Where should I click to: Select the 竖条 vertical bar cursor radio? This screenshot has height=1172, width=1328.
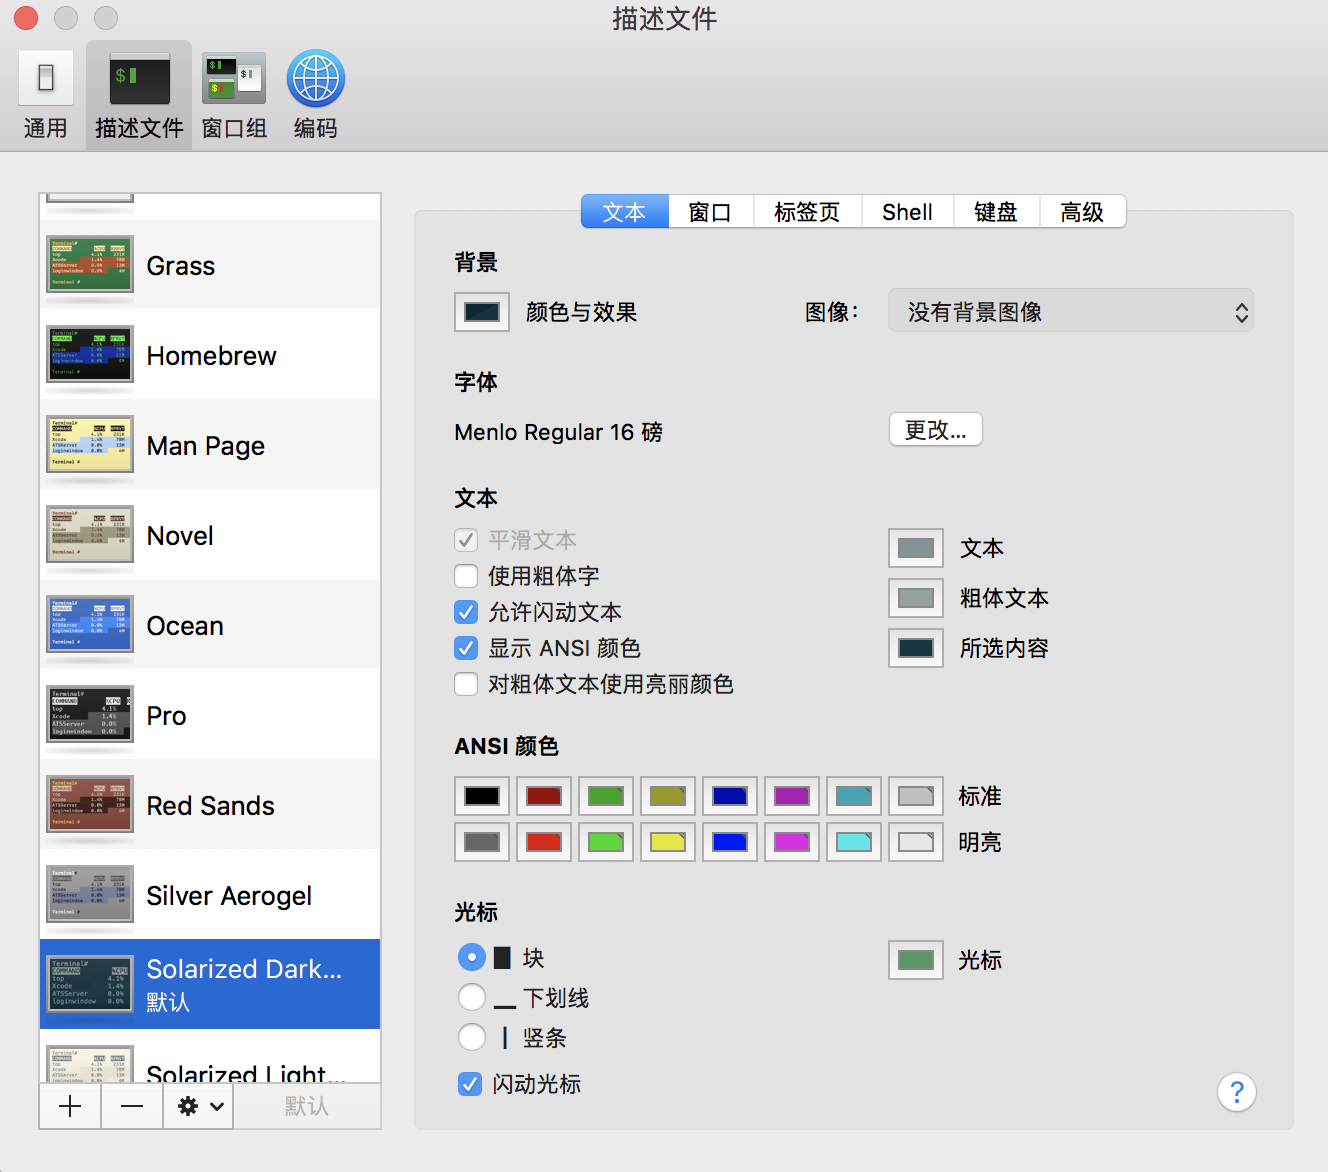472,1037
